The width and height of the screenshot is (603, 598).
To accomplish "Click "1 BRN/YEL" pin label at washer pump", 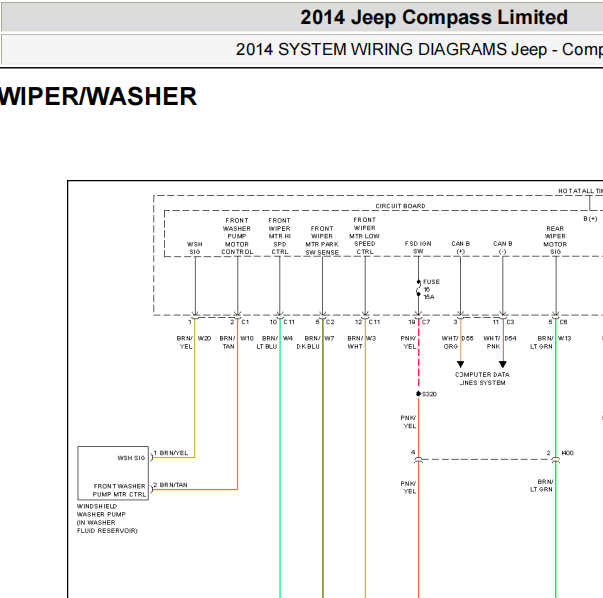I will (x=171, y=453).
